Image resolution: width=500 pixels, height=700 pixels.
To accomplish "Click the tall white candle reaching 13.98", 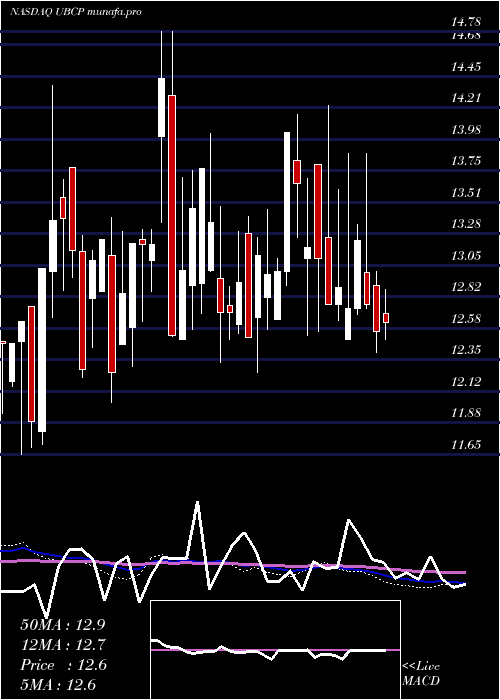I will tap(287, 202).
